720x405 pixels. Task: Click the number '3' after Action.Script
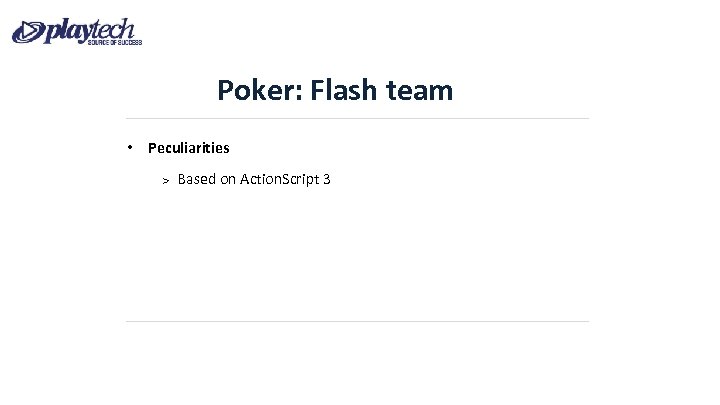[327, 180]
